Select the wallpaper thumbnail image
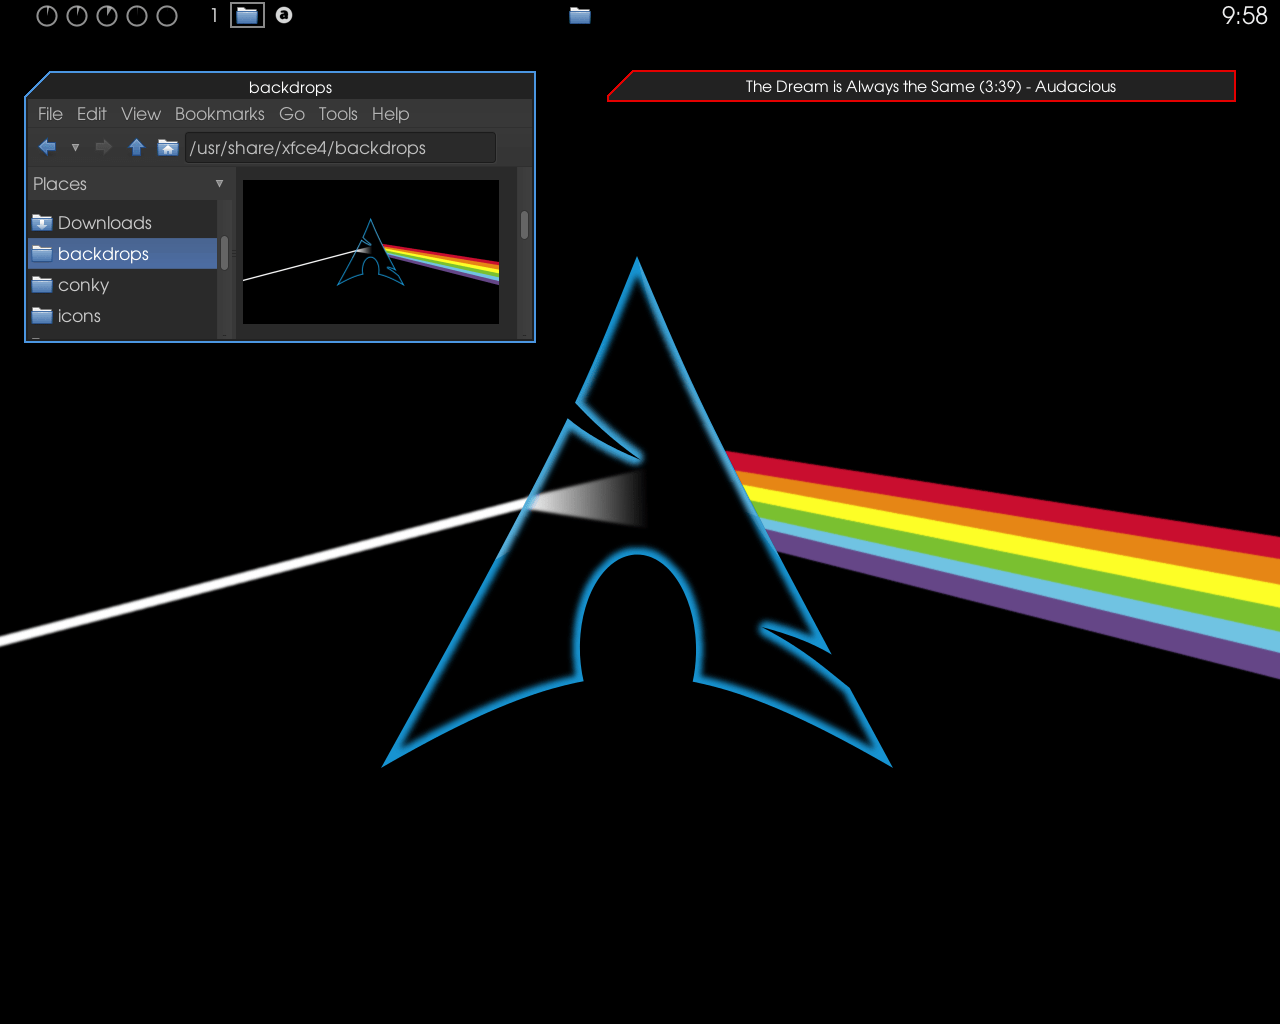This screenshot has height=1024, width=1280. coord(371,252)
